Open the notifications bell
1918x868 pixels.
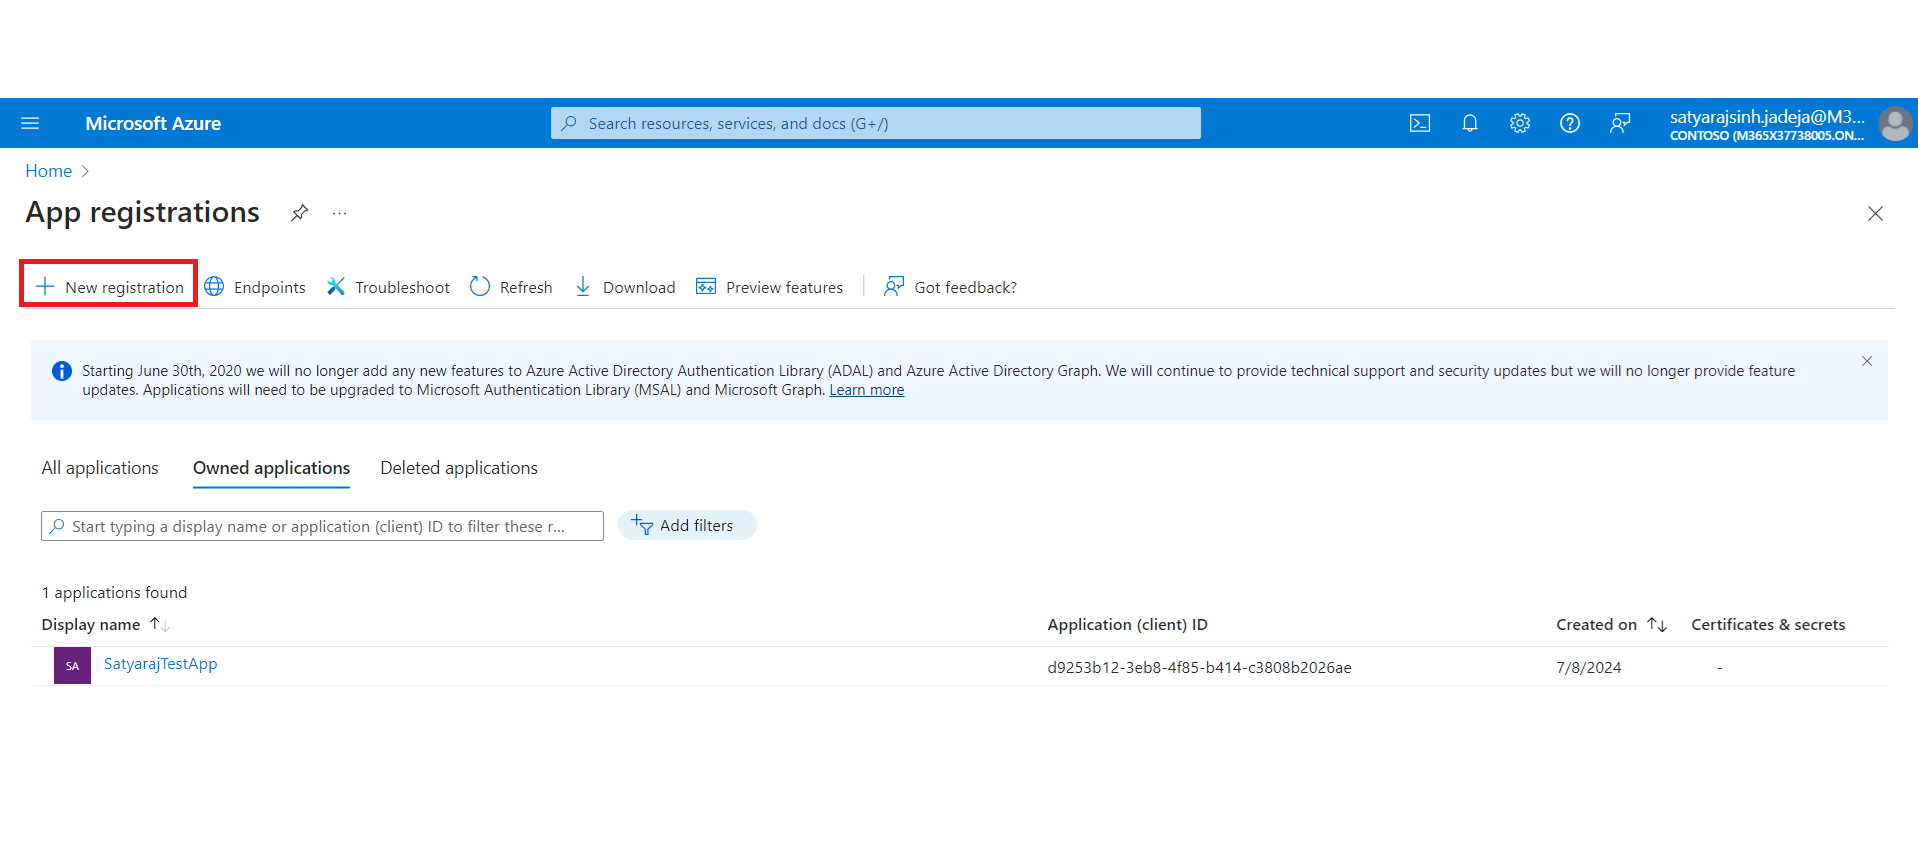pos(1470,123)
